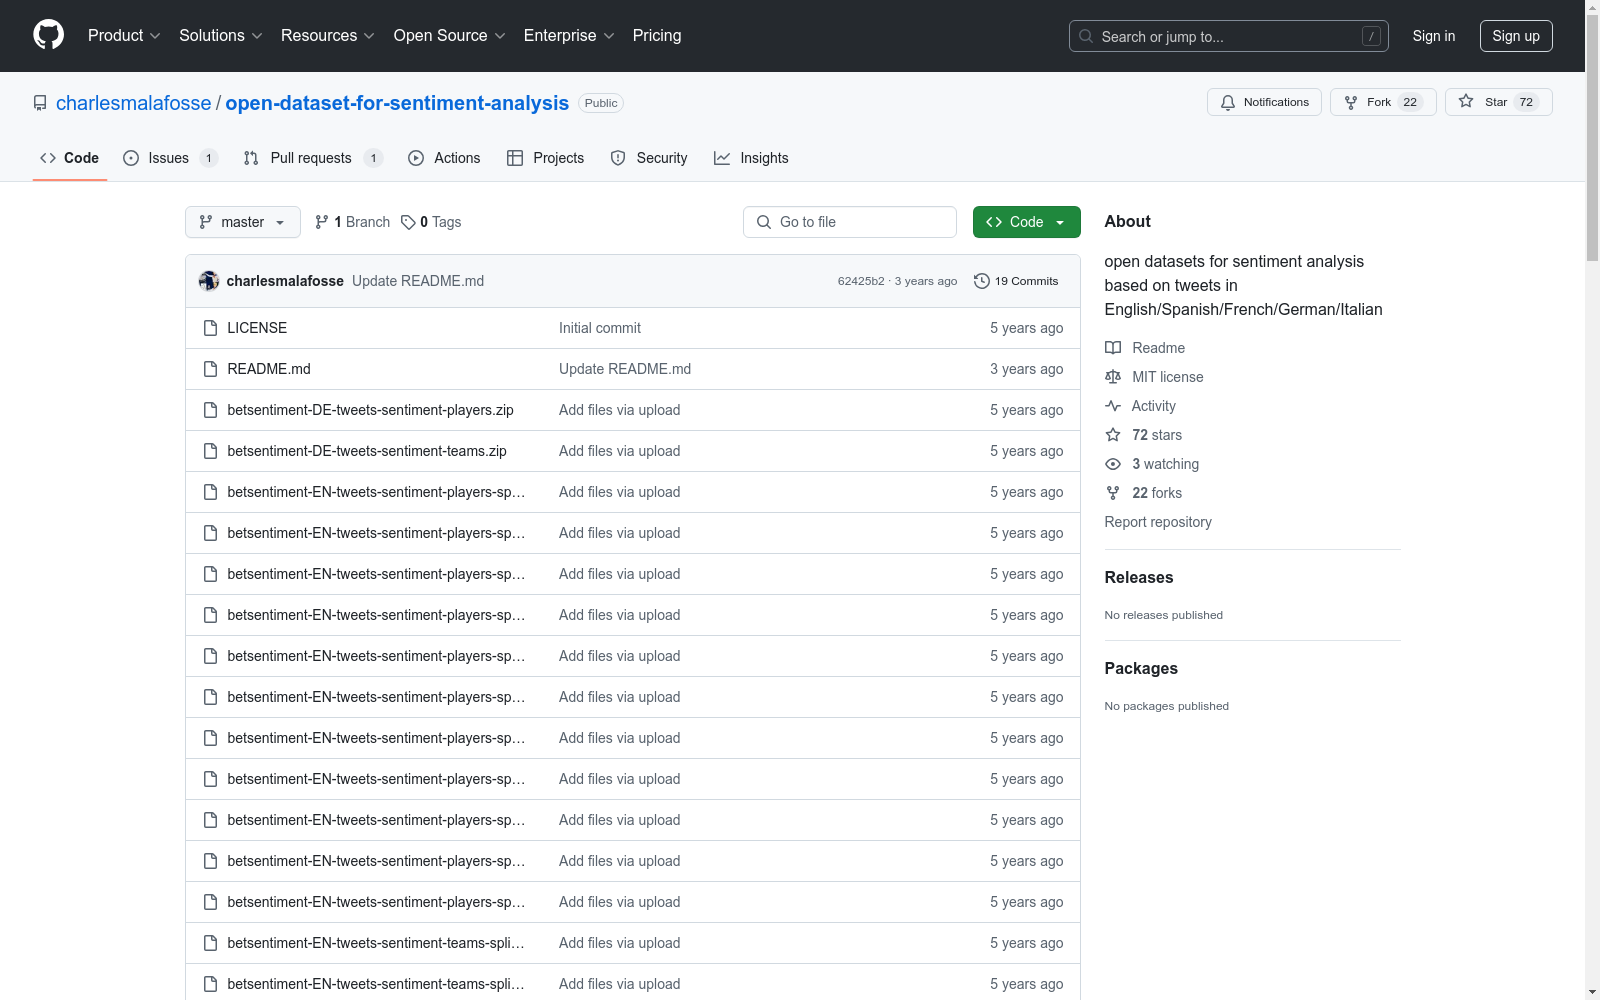The image size is (1600, 1000).
Task: View the 19 Commits history
Action: [1016, 281]
